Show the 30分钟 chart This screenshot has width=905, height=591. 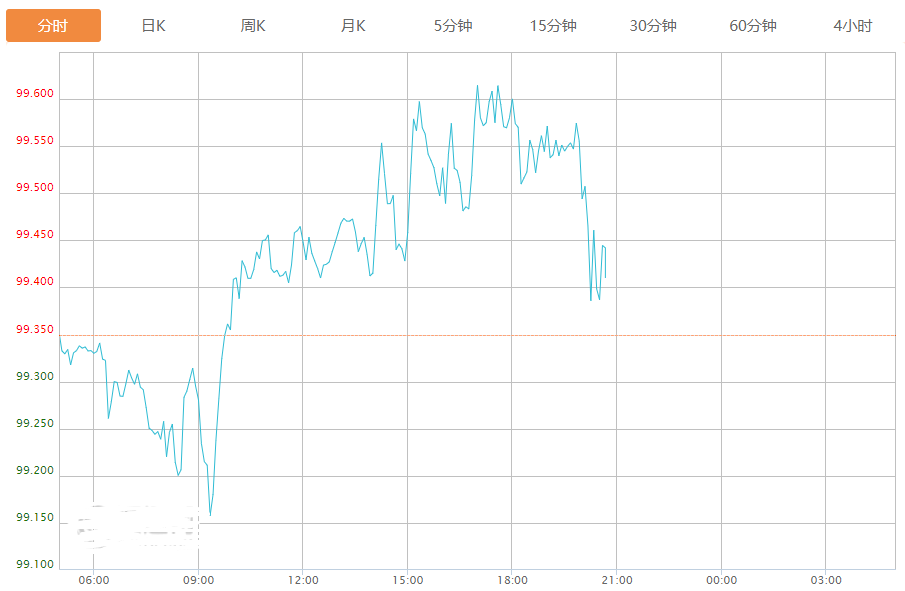(x=653, y=26)
